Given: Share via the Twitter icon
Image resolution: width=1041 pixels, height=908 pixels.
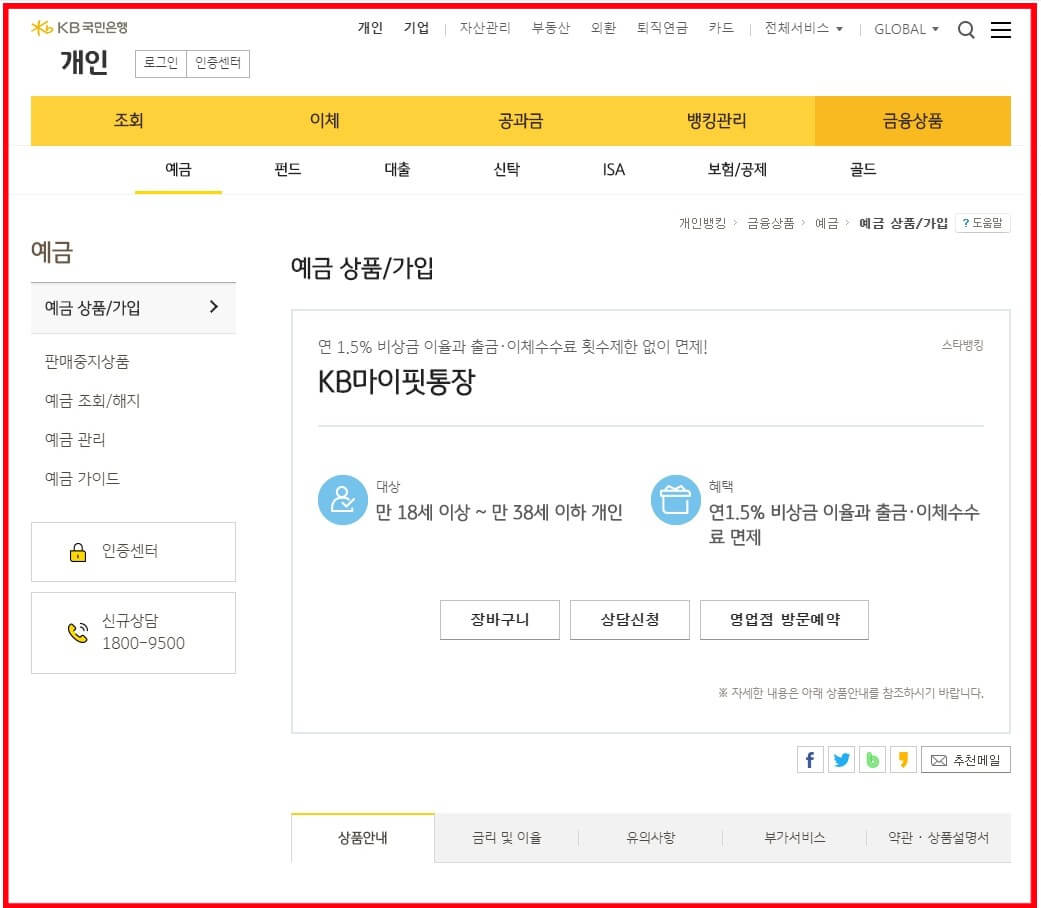Looking at the screenshot, I should (841, 760).
